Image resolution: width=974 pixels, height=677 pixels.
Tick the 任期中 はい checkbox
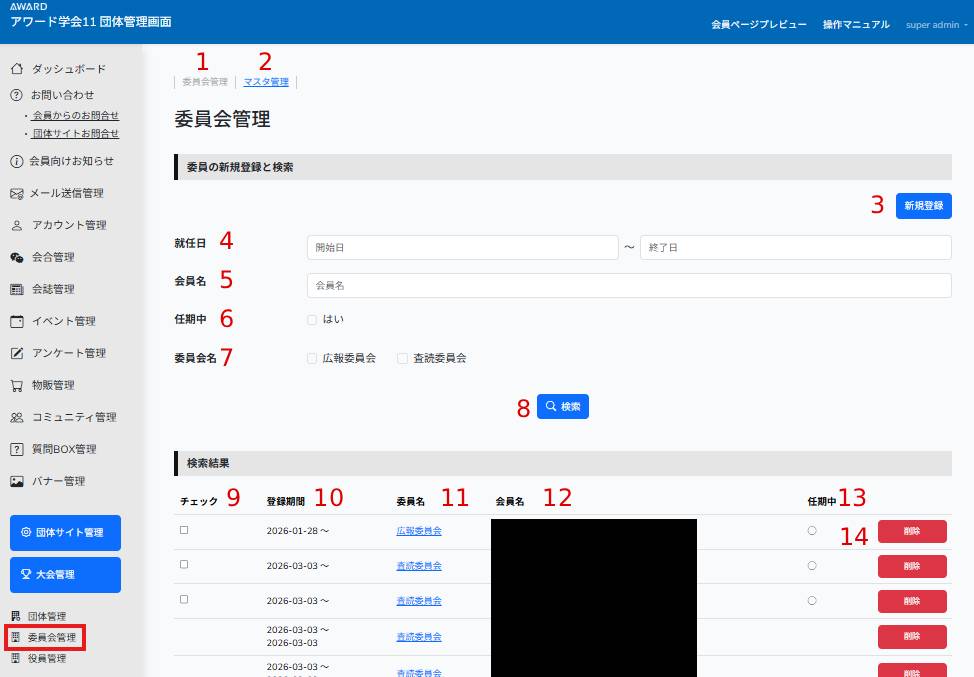tap(313, 320)
